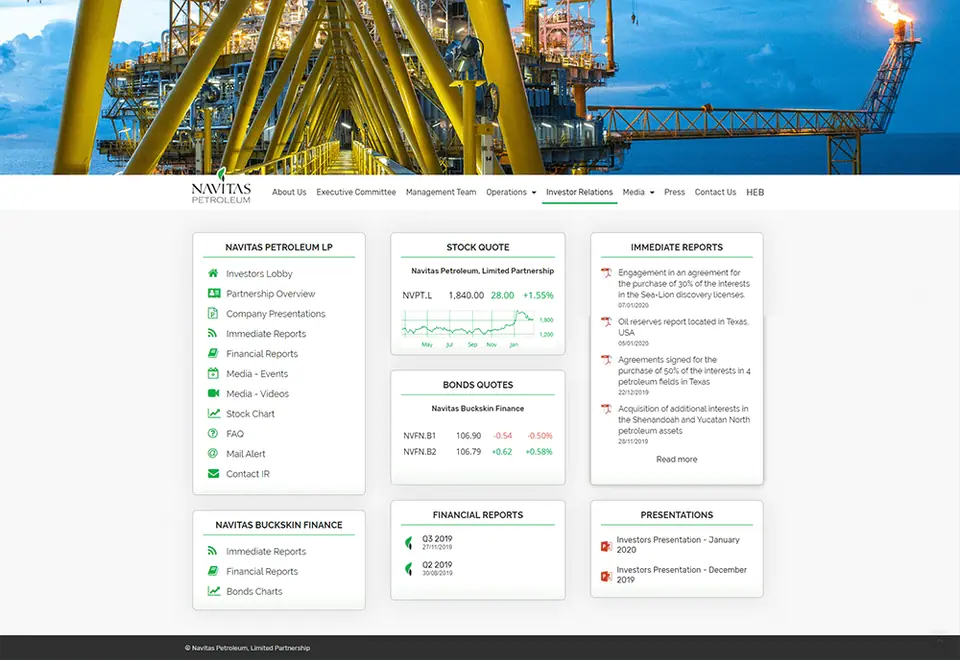
Task: Click the chart icon beside Bonds Charts
Action: pos(214,591)
